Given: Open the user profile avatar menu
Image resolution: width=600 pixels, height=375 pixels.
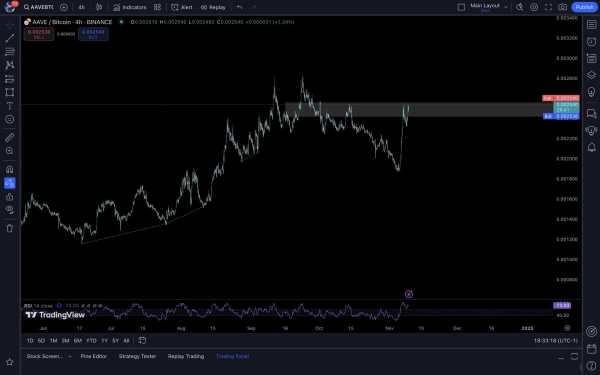Looking at the screenshot, I should pos(10,7).
